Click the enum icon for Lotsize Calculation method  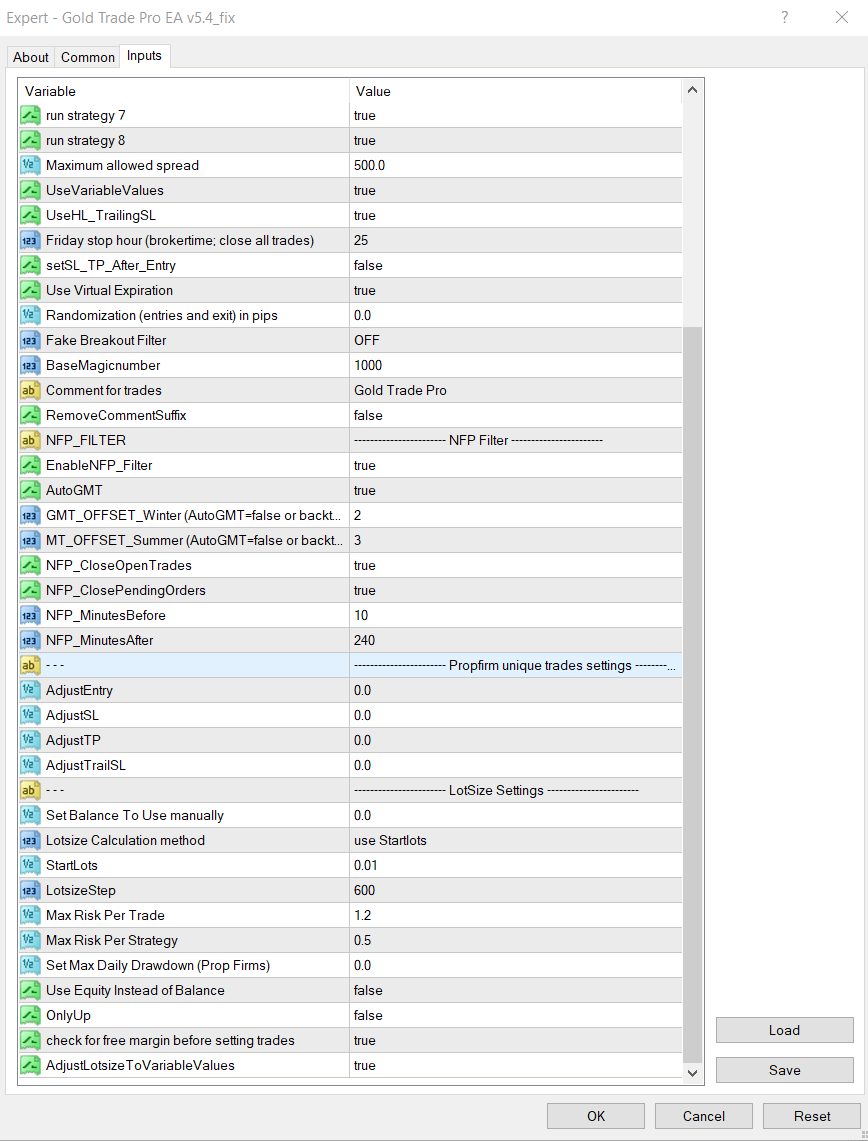click(30, 840)
